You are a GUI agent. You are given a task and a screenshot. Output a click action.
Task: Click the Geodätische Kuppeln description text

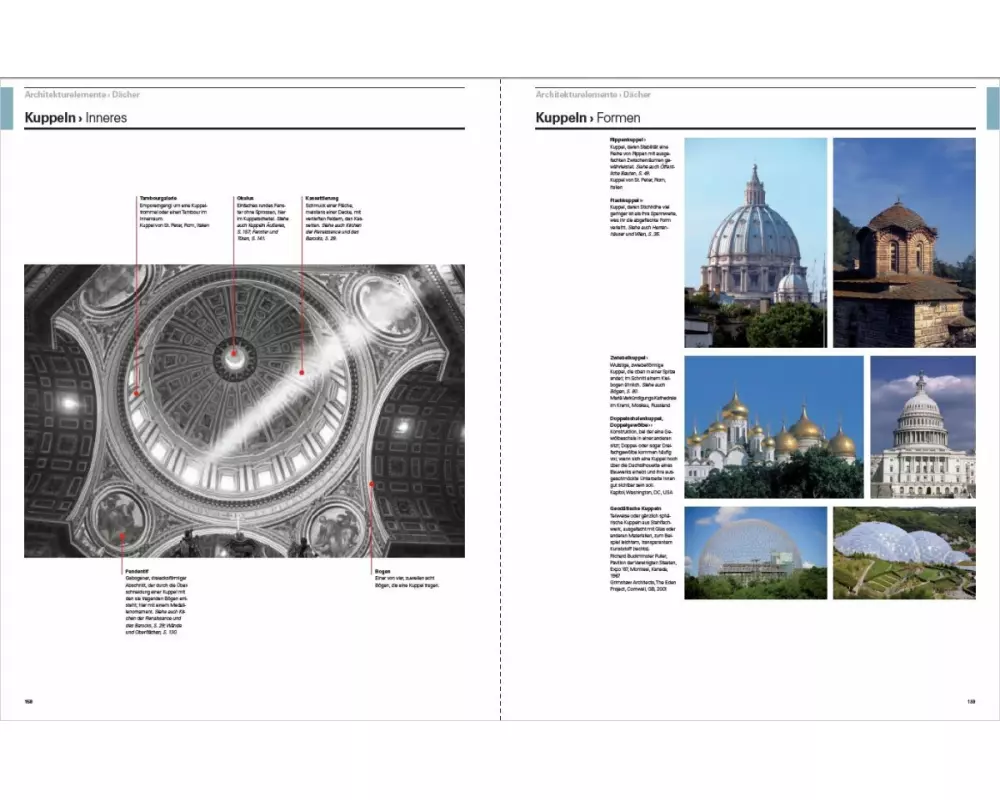(x=645, y=551)
